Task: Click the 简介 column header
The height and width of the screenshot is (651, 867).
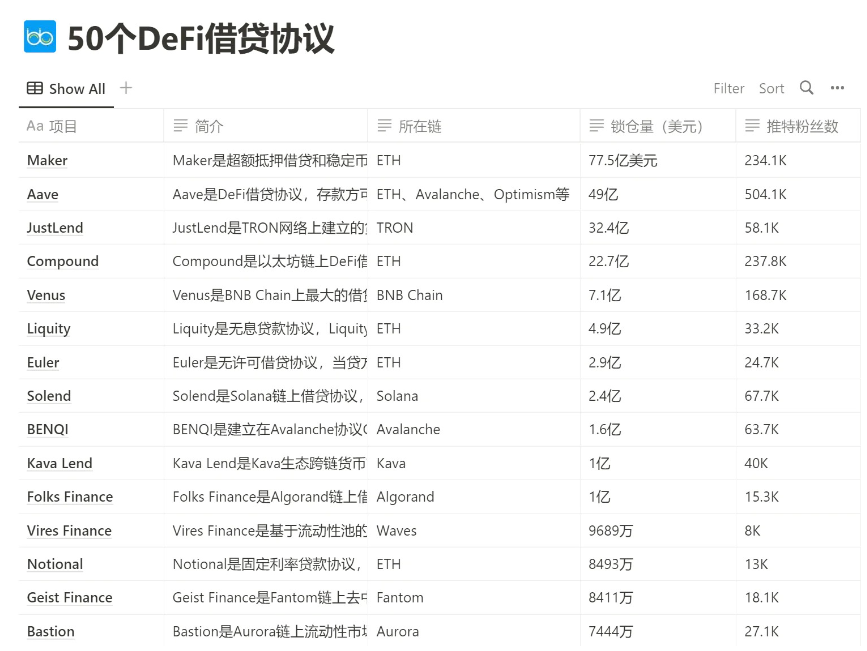Action: point(265,126)
